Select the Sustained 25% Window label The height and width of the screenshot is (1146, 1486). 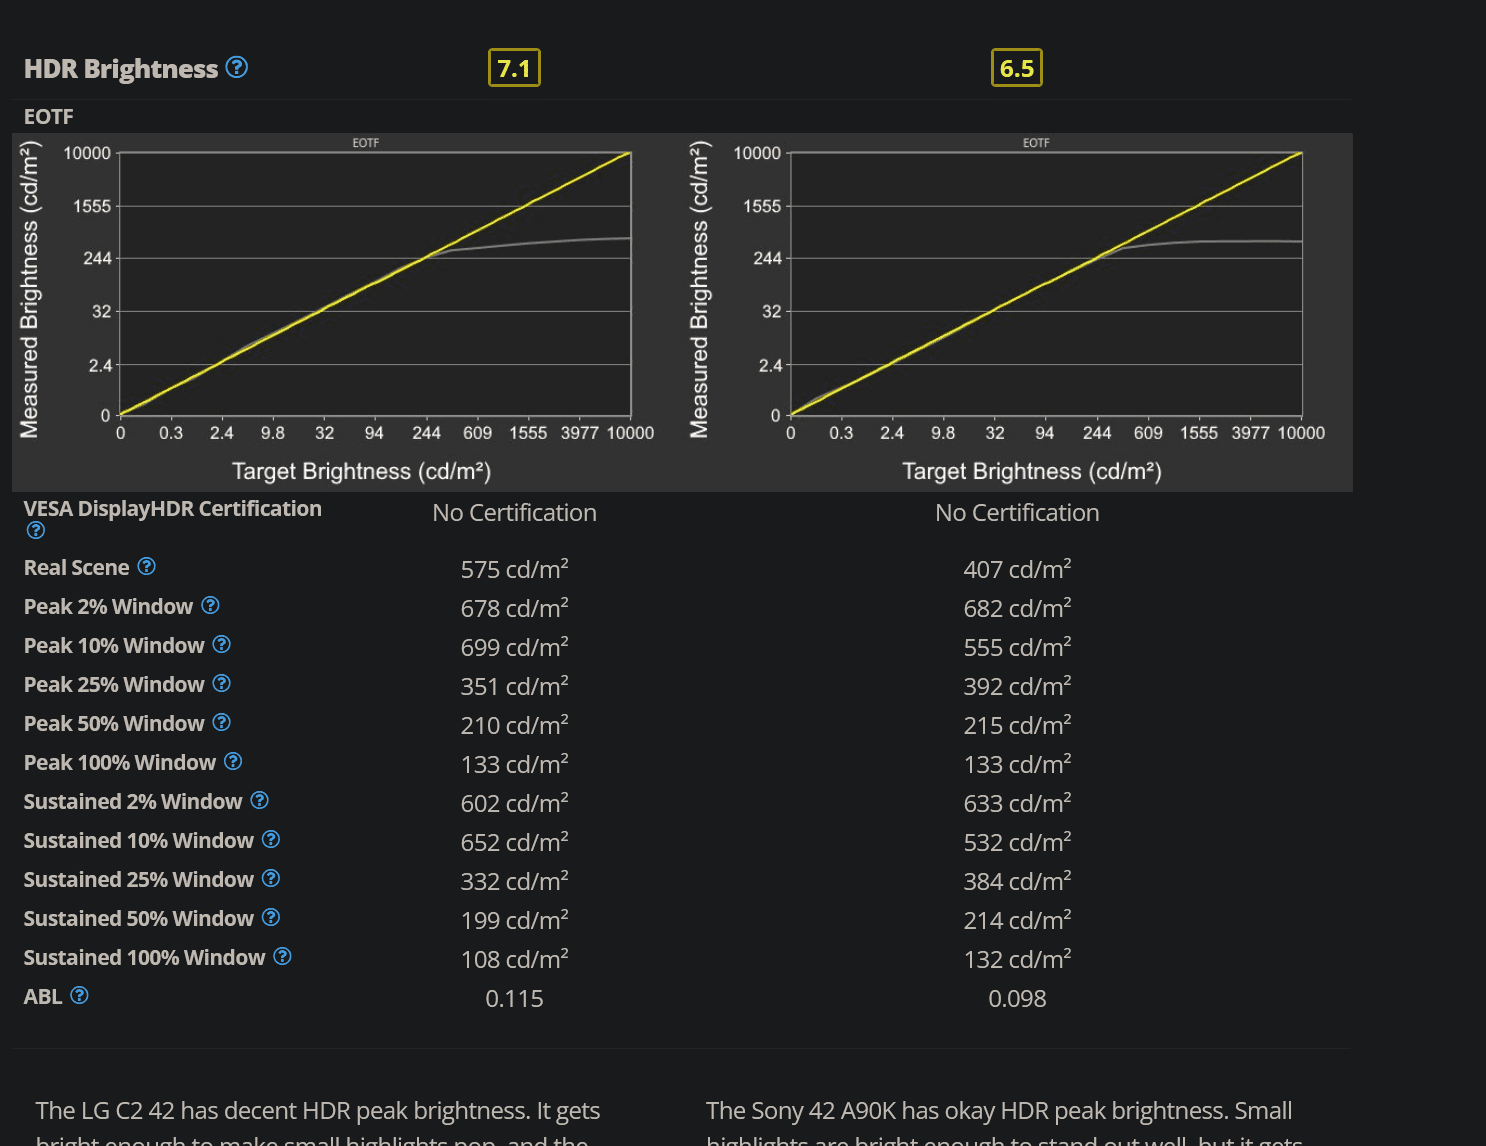tap(139, 879)
